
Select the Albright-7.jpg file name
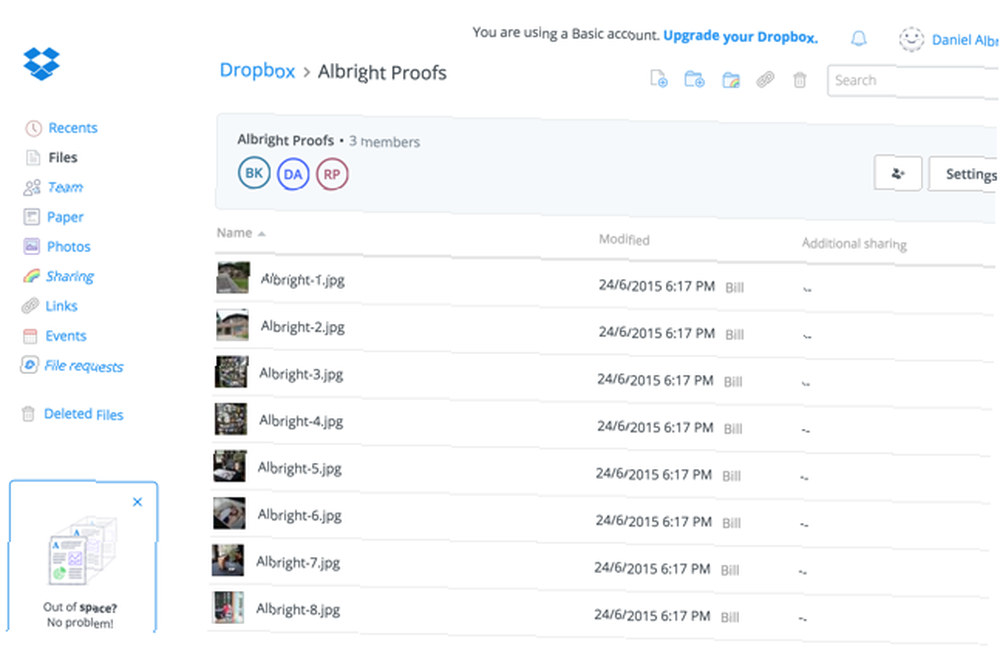(x=298, y=563)
